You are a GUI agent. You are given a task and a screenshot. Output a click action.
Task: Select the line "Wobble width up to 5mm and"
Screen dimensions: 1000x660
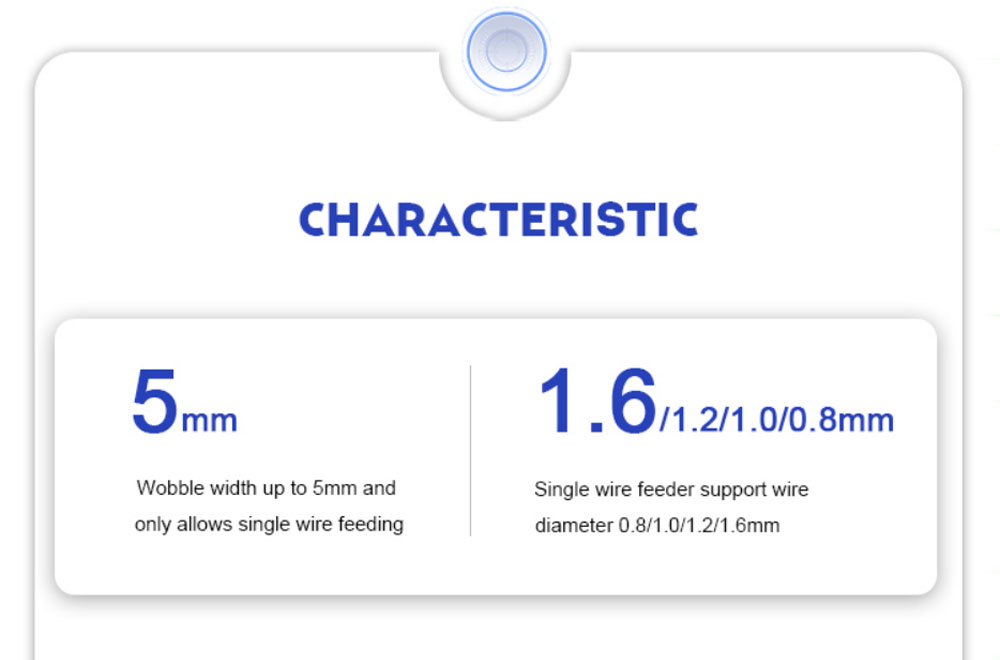pos(266,488)
